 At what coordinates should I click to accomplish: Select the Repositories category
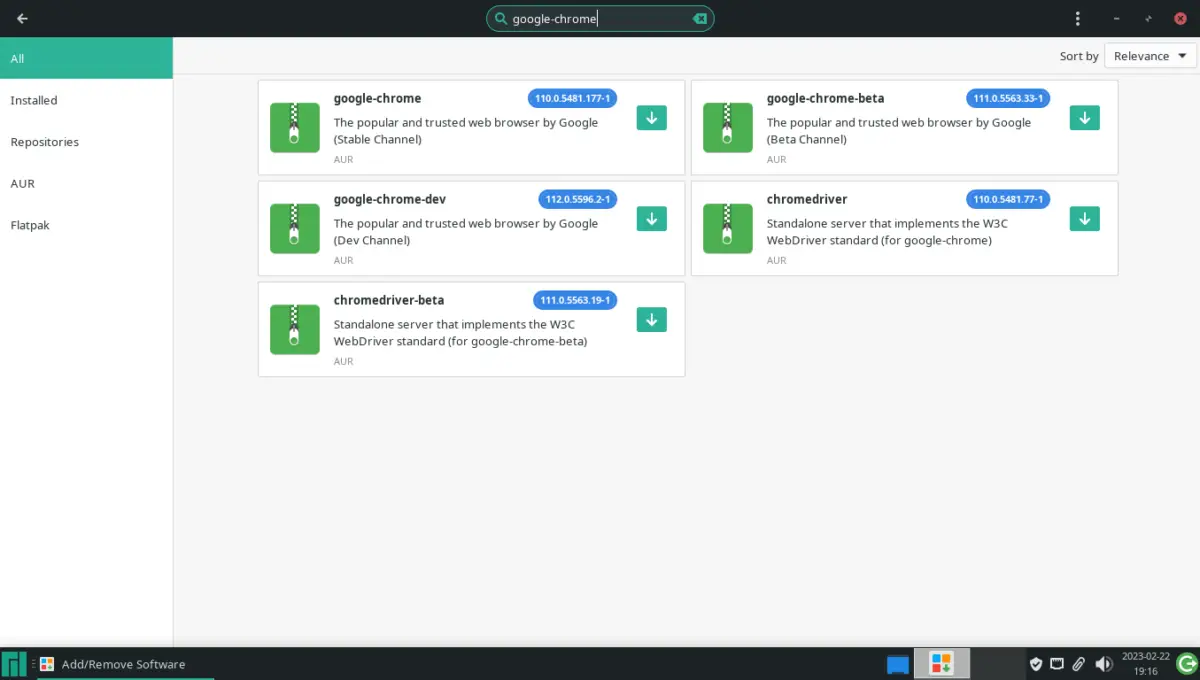pos(86,142)
